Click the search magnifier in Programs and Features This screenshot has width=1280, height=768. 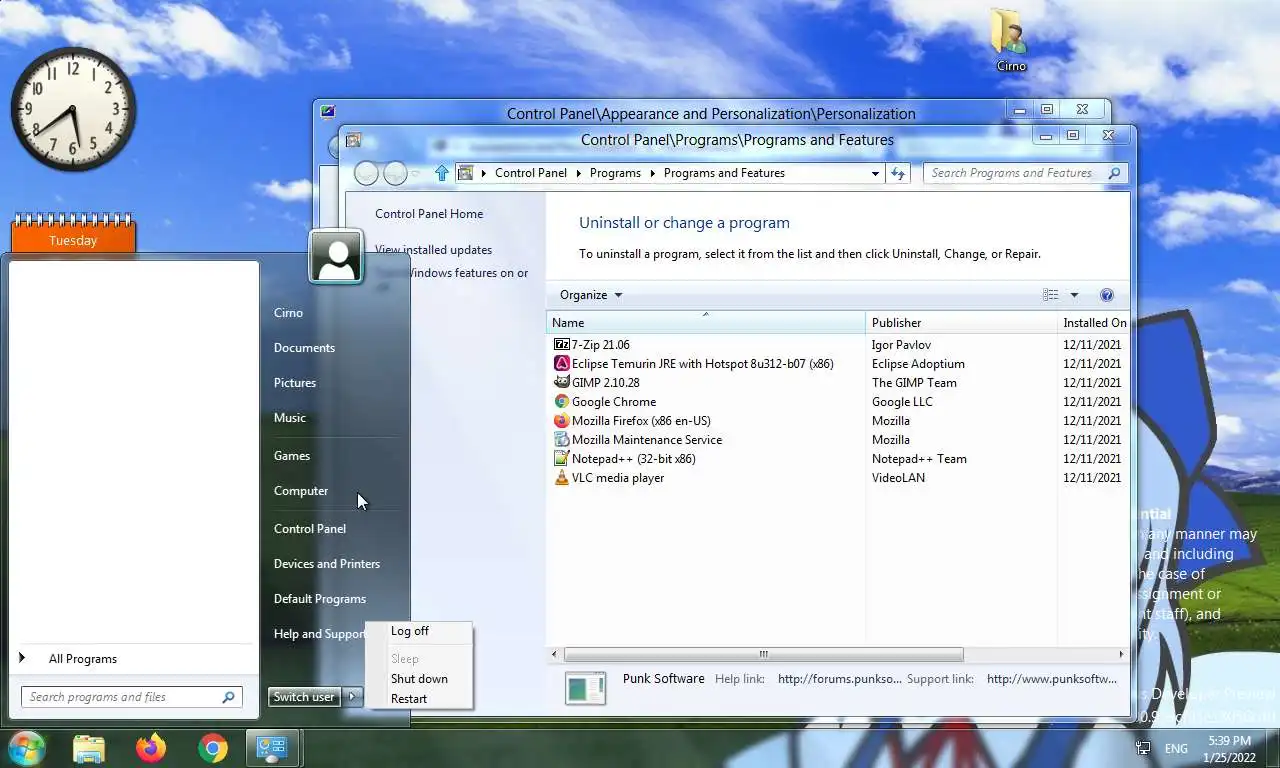pos(1114,173)
